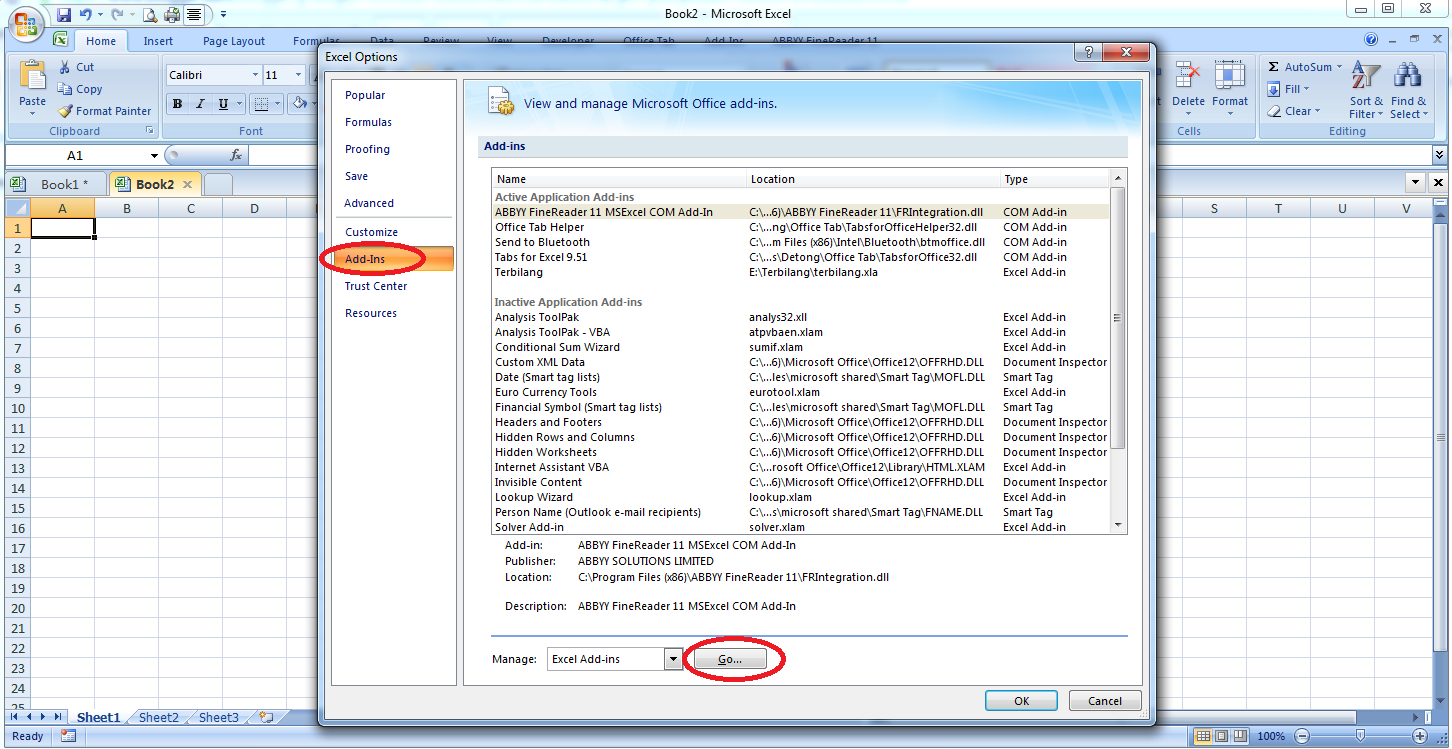Click the Fill down-arrow icon in Editing group

point(1274,89)
